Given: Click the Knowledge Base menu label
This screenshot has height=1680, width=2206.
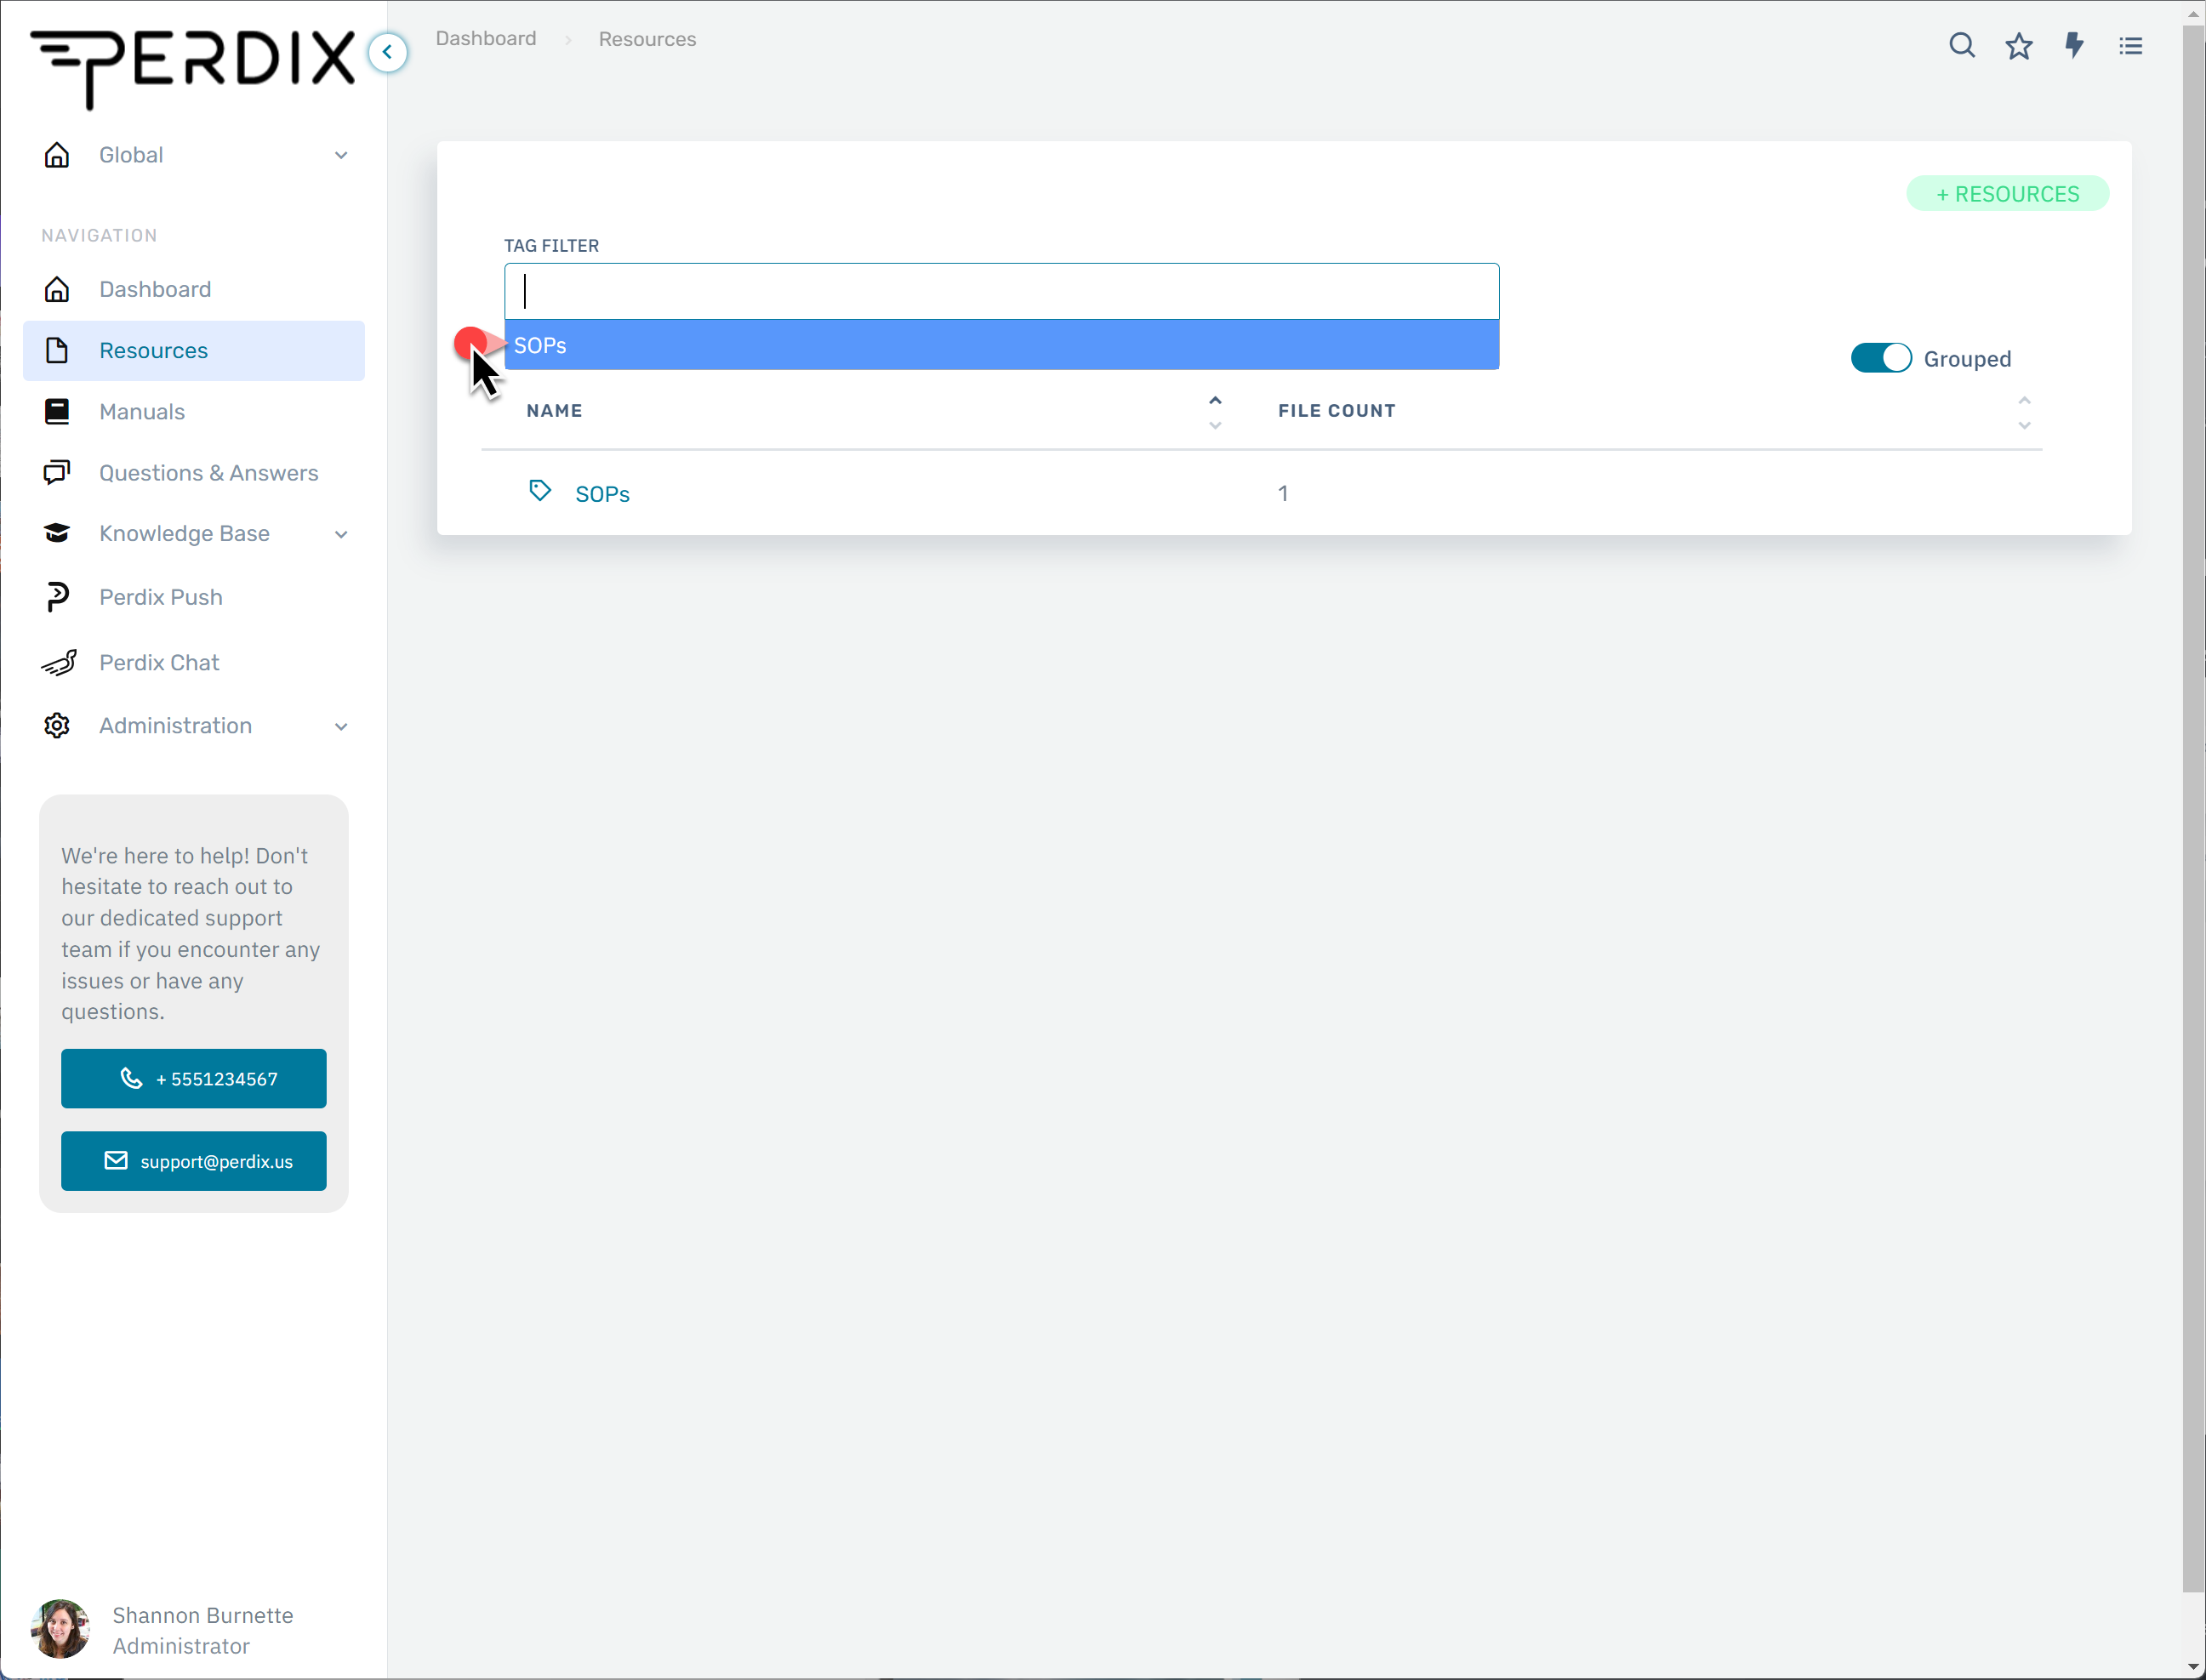Looking at the screenshot, I should [184, 533].
